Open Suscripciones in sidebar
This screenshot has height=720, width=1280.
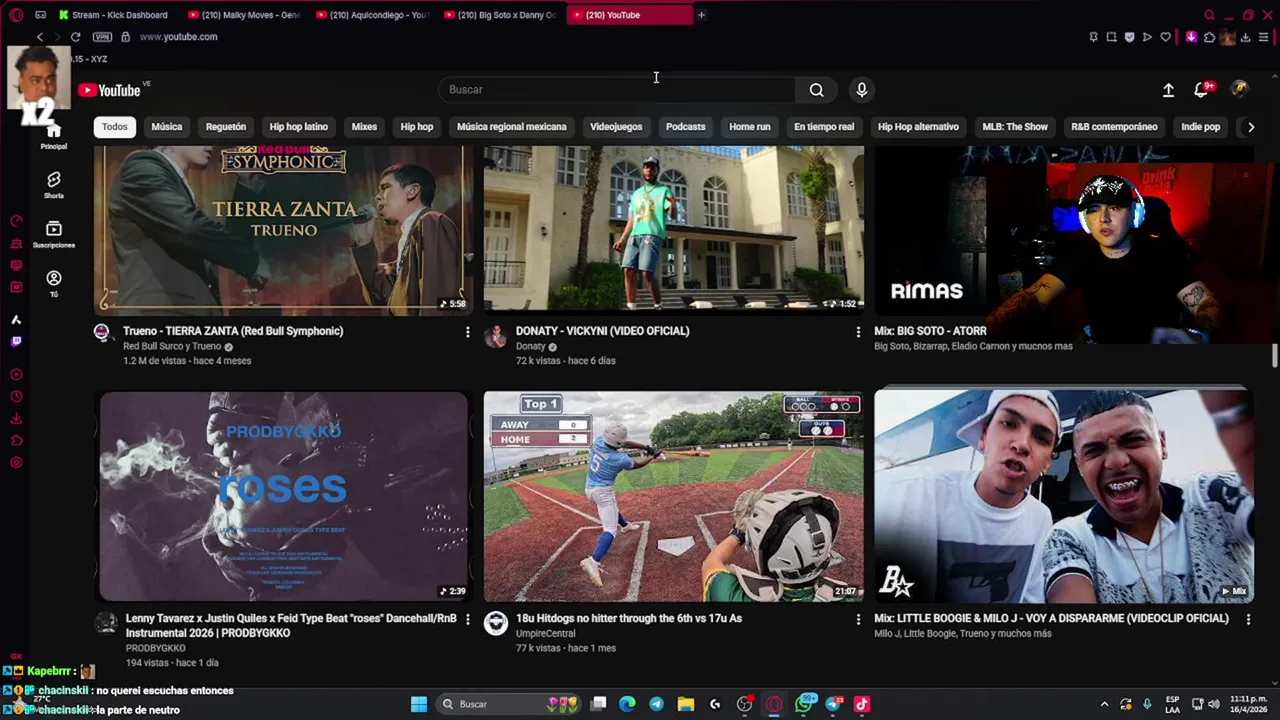(x=54, y=234)
